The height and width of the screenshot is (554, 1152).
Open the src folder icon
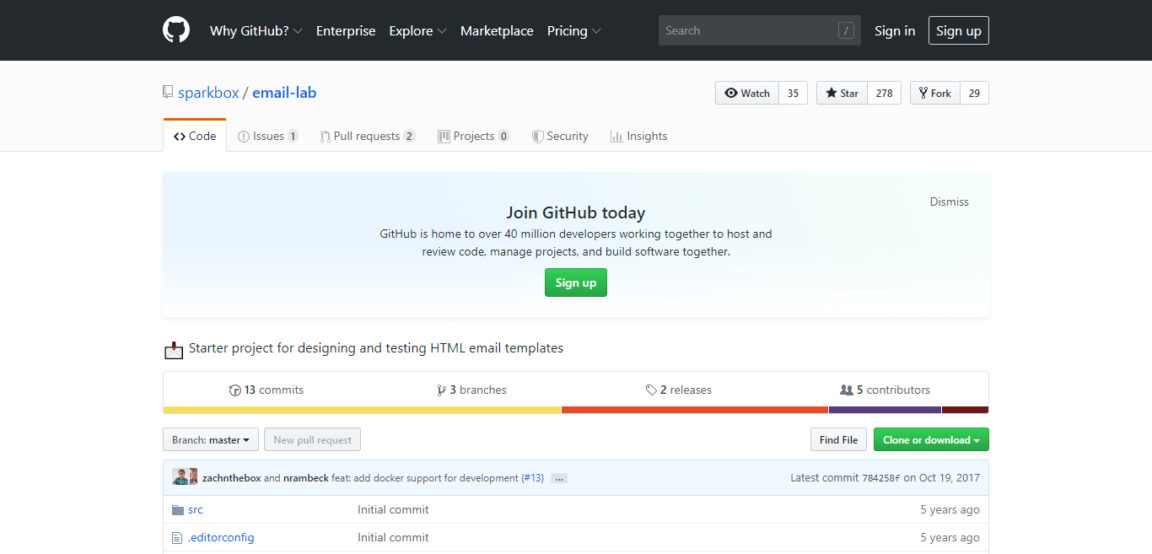177,510
